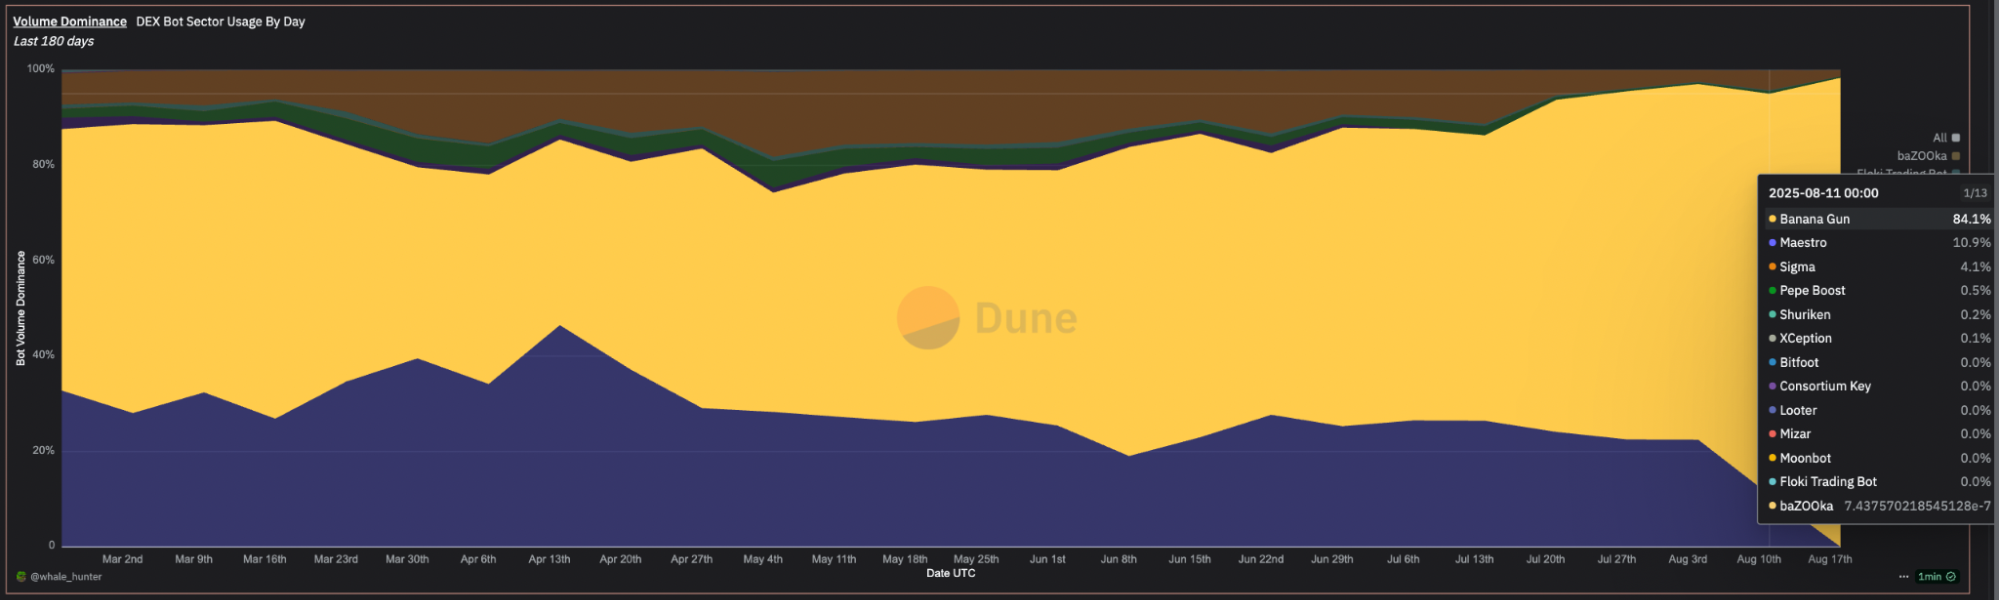Click the Jun 1st axis label
Screen dimensions: 1999x601
pyautogui.click(x=1048, y=560)
